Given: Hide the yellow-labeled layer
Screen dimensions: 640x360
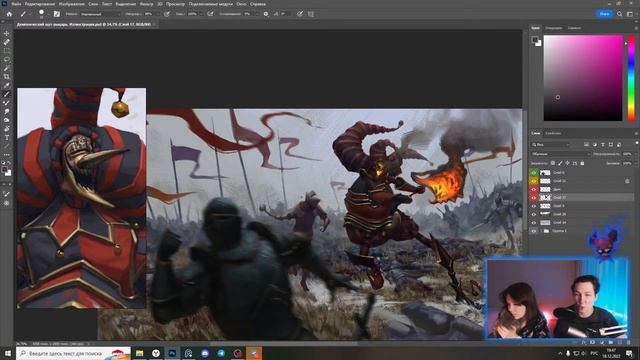Looking at the screenshot, I should coord(533,181).
